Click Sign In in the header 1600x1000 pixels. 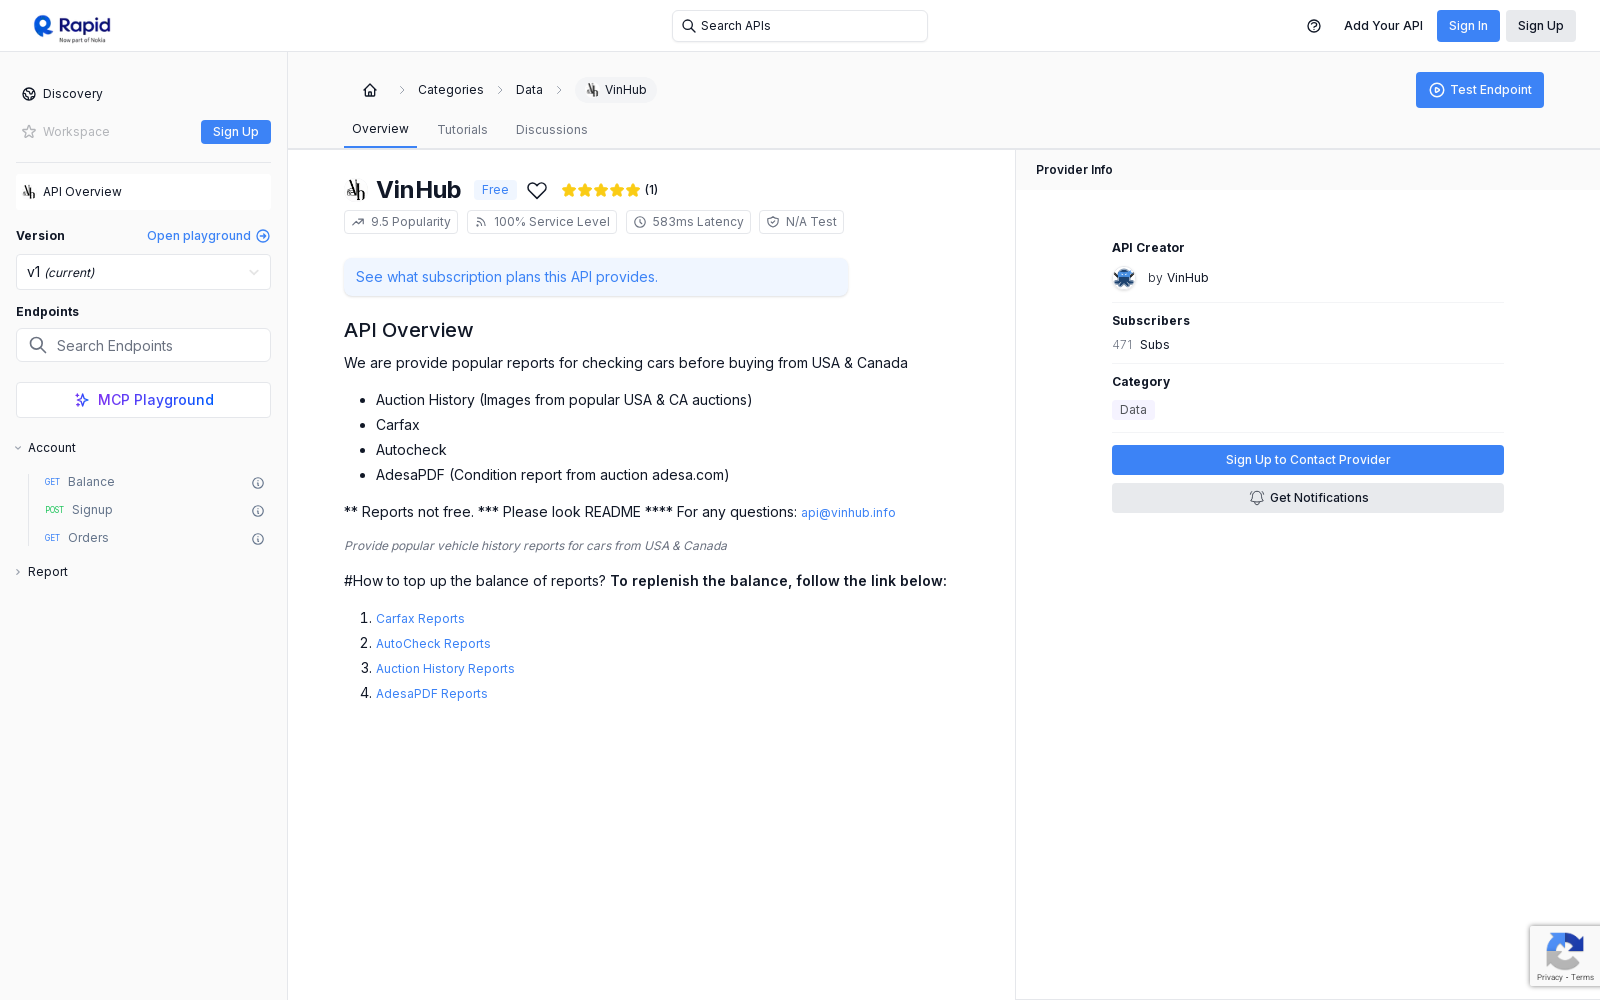[1468, 26]
